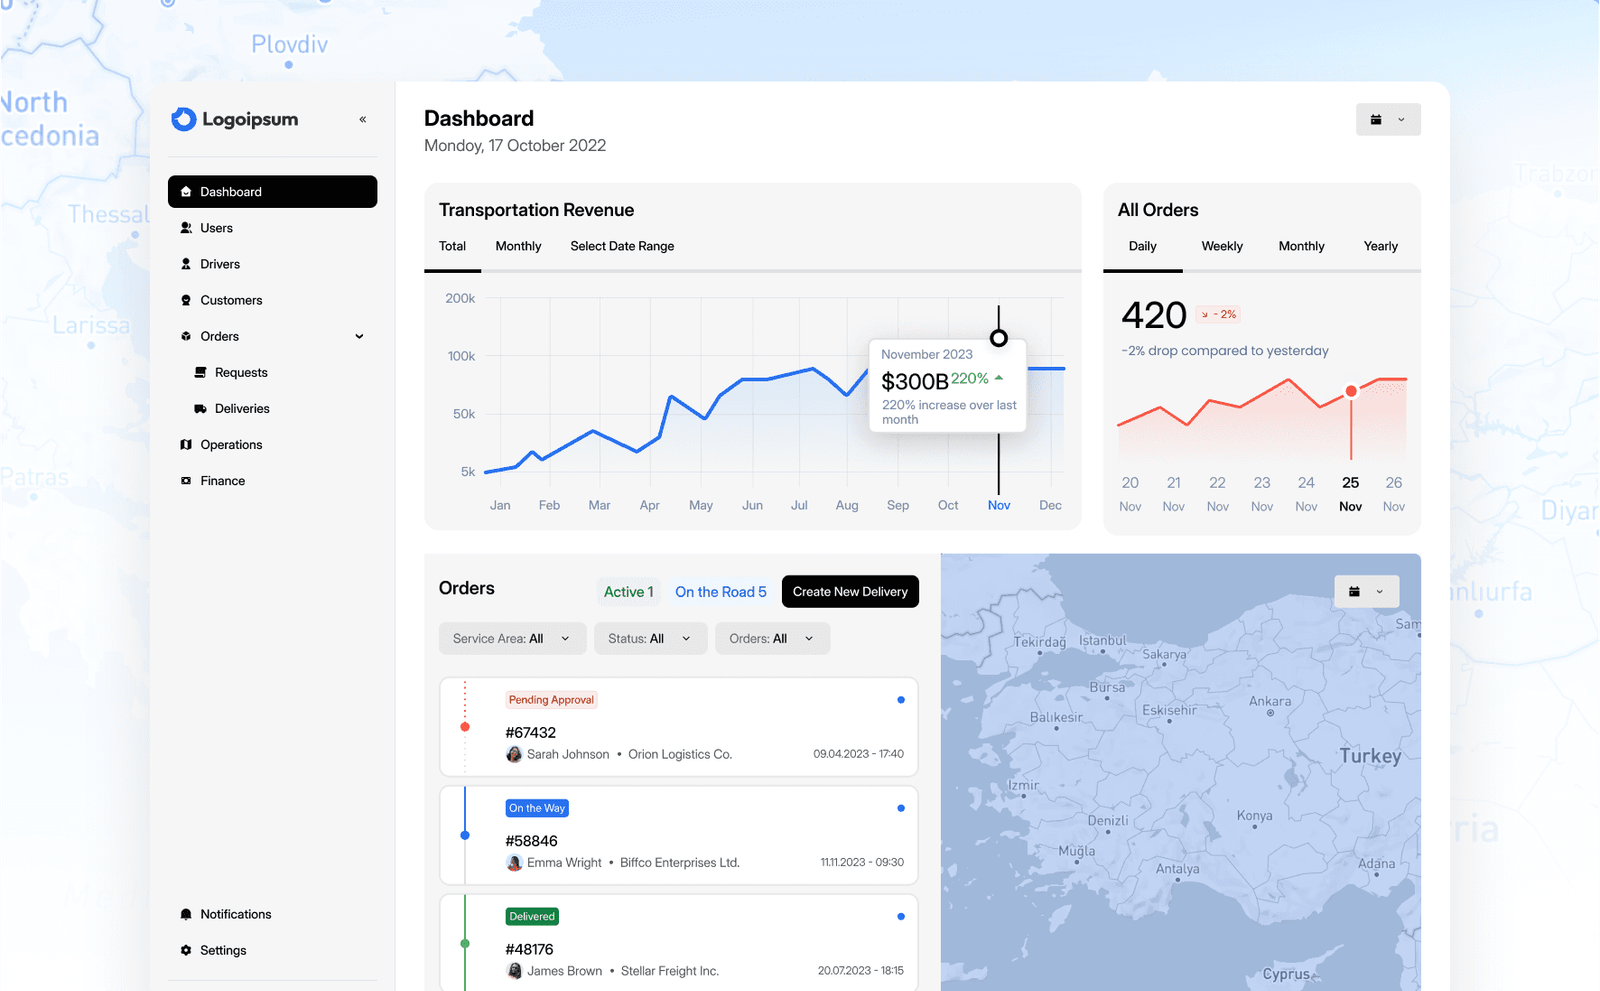Toggle the Active 1 orders filter
Screen dimensions: 1600x991
click(628, 591)
